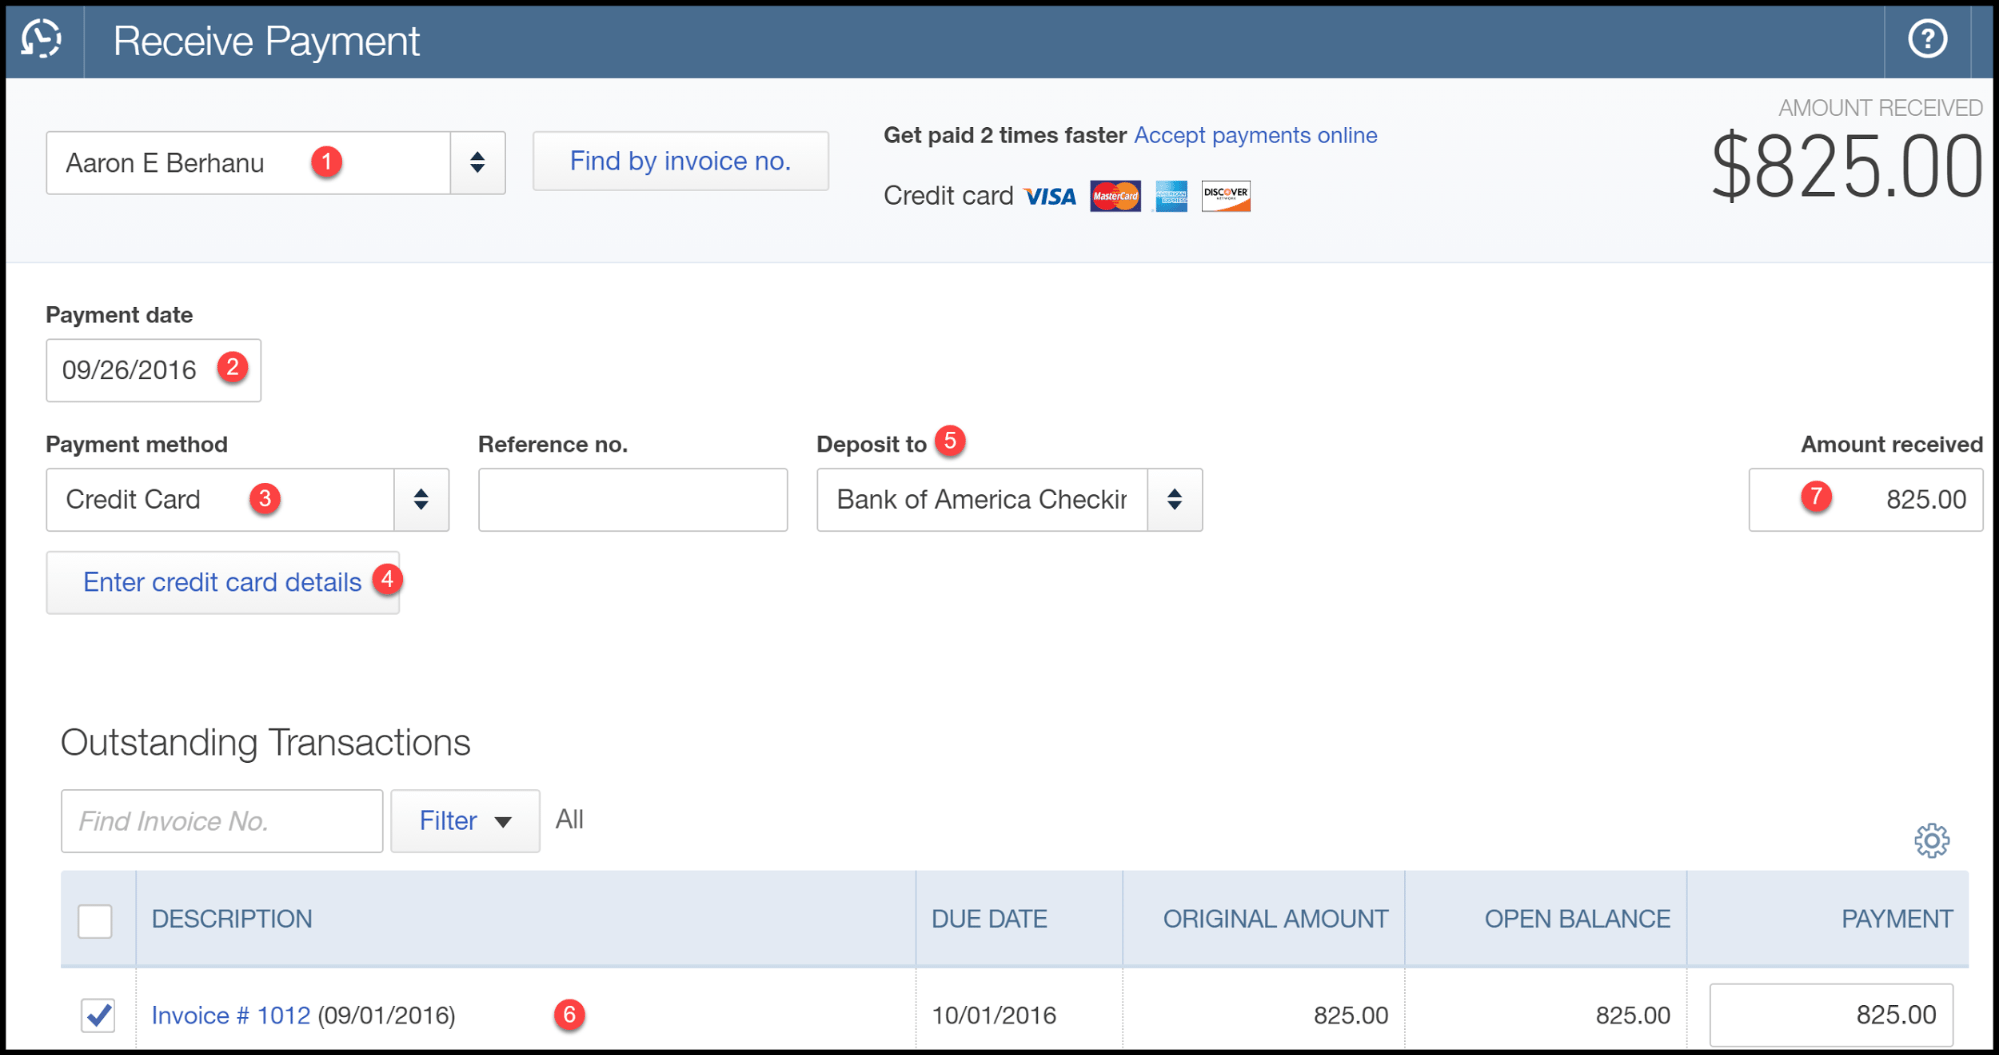Expand the Payment method dropdown
The image size is (1999, 1056).
tap(420, 499)
